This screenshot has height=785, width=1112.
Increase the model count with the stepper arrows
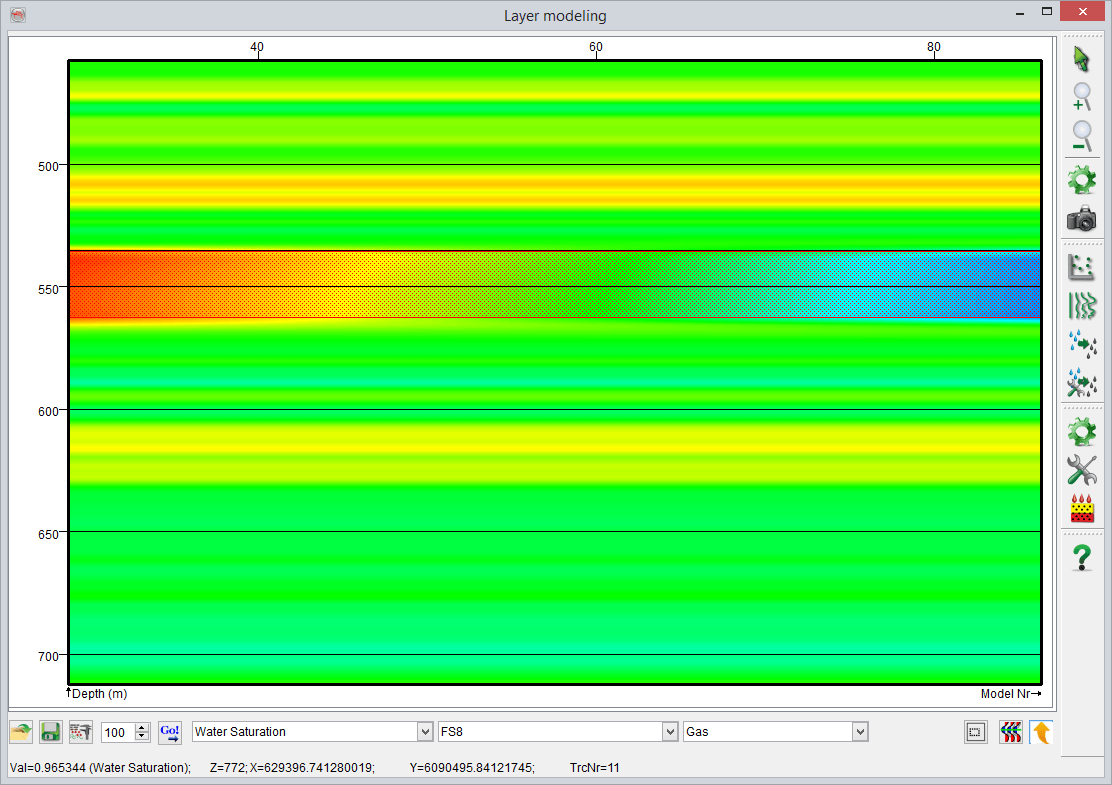pyautogui.click(x=142, y=728)
